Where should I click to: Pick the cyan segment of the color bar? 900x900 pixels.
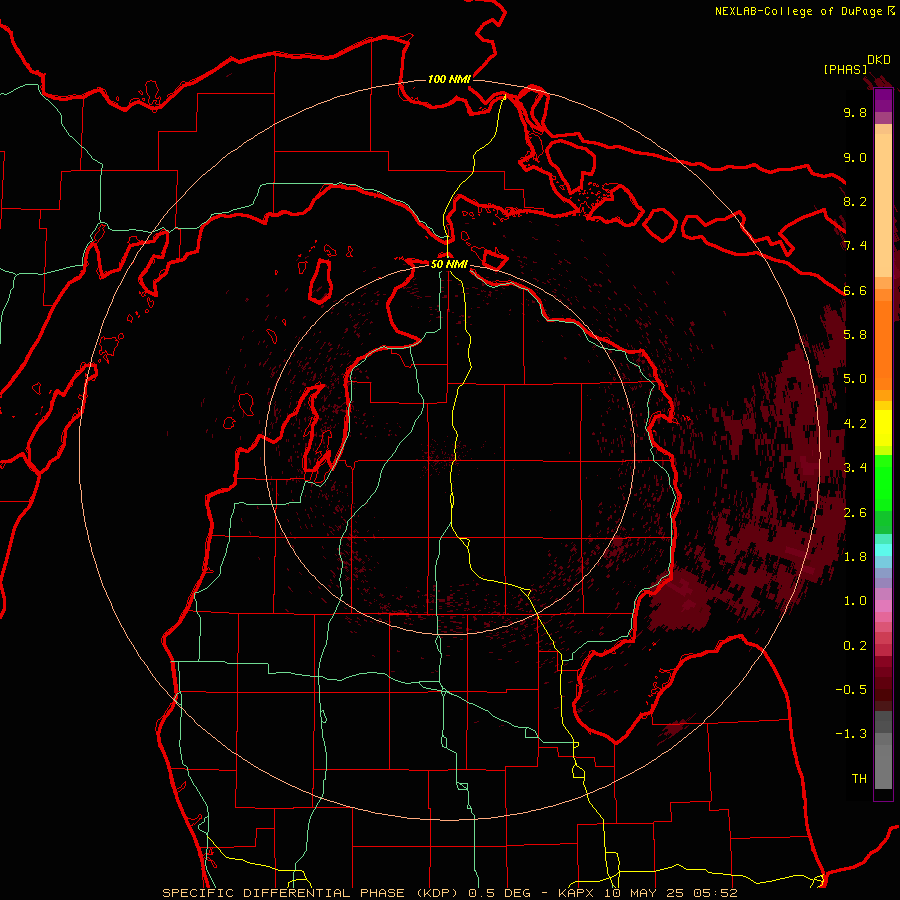(x=883, y=550)
